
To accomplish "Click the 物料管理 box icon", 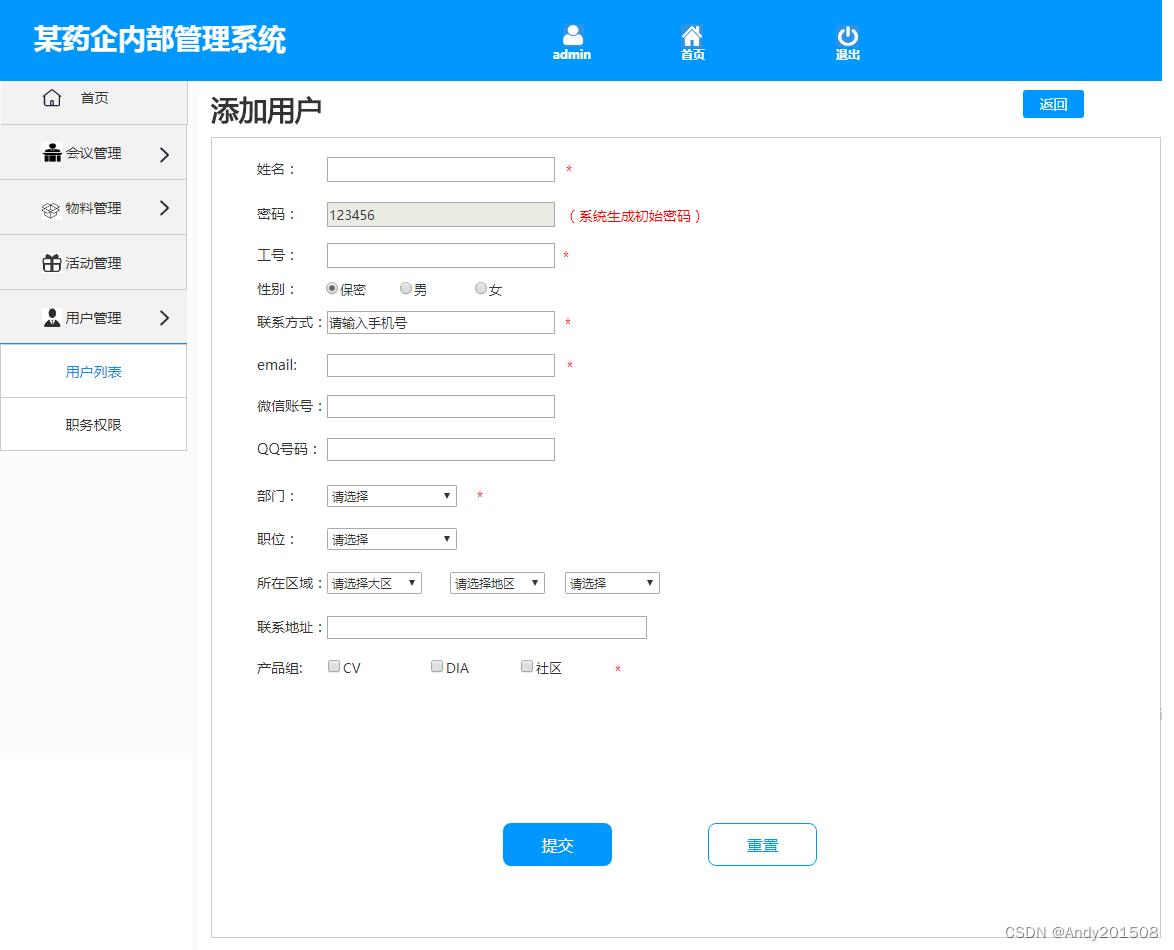I will coord(50,210).
